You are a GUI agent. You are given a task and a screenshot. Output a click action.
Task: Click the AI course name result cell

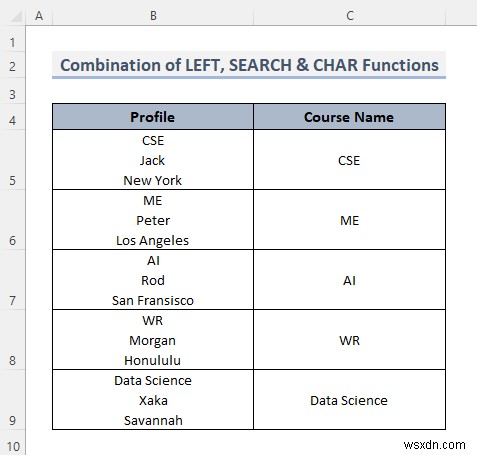click(349, 280)
